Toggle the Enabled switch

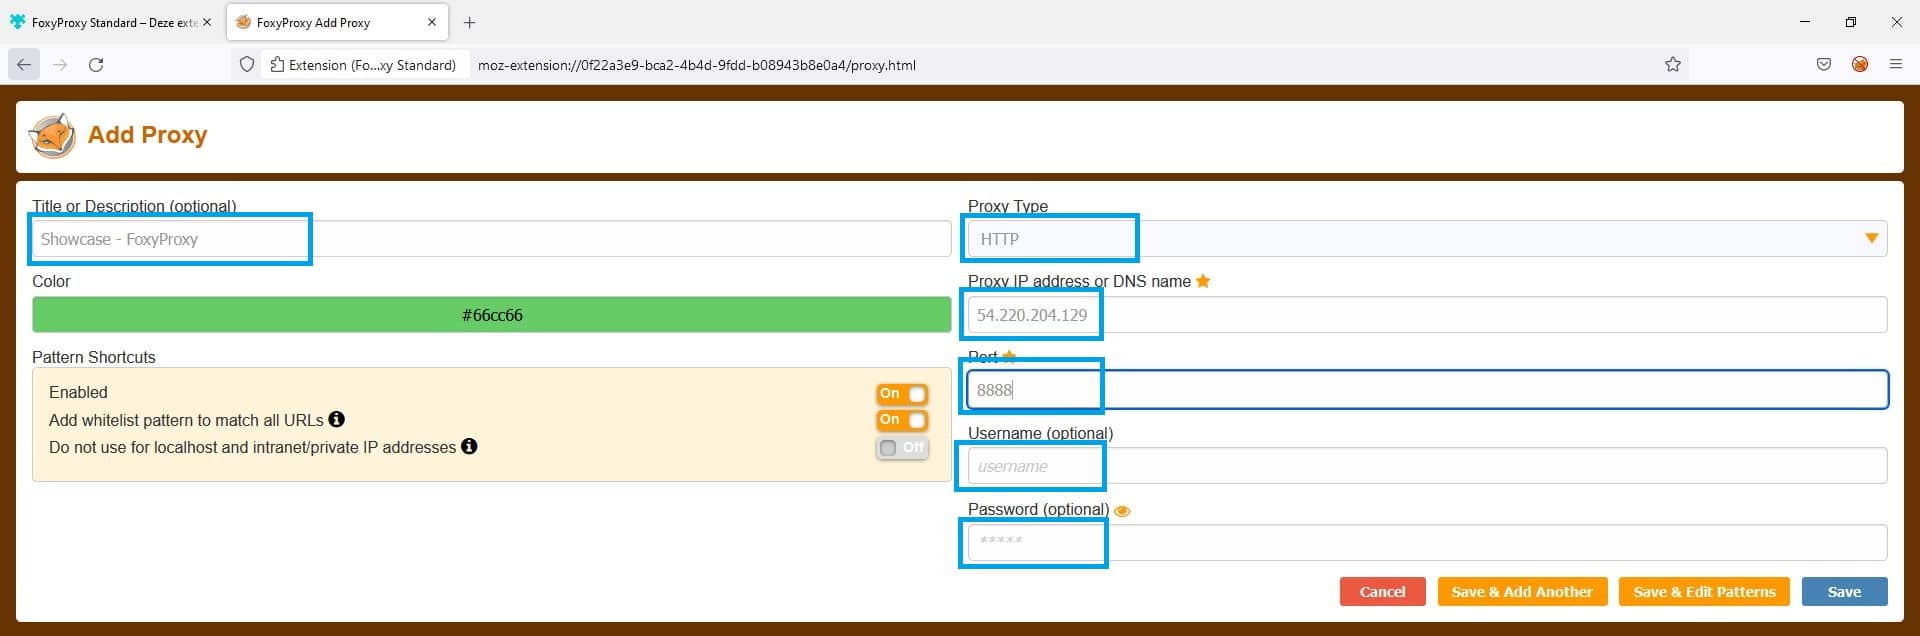902,394
